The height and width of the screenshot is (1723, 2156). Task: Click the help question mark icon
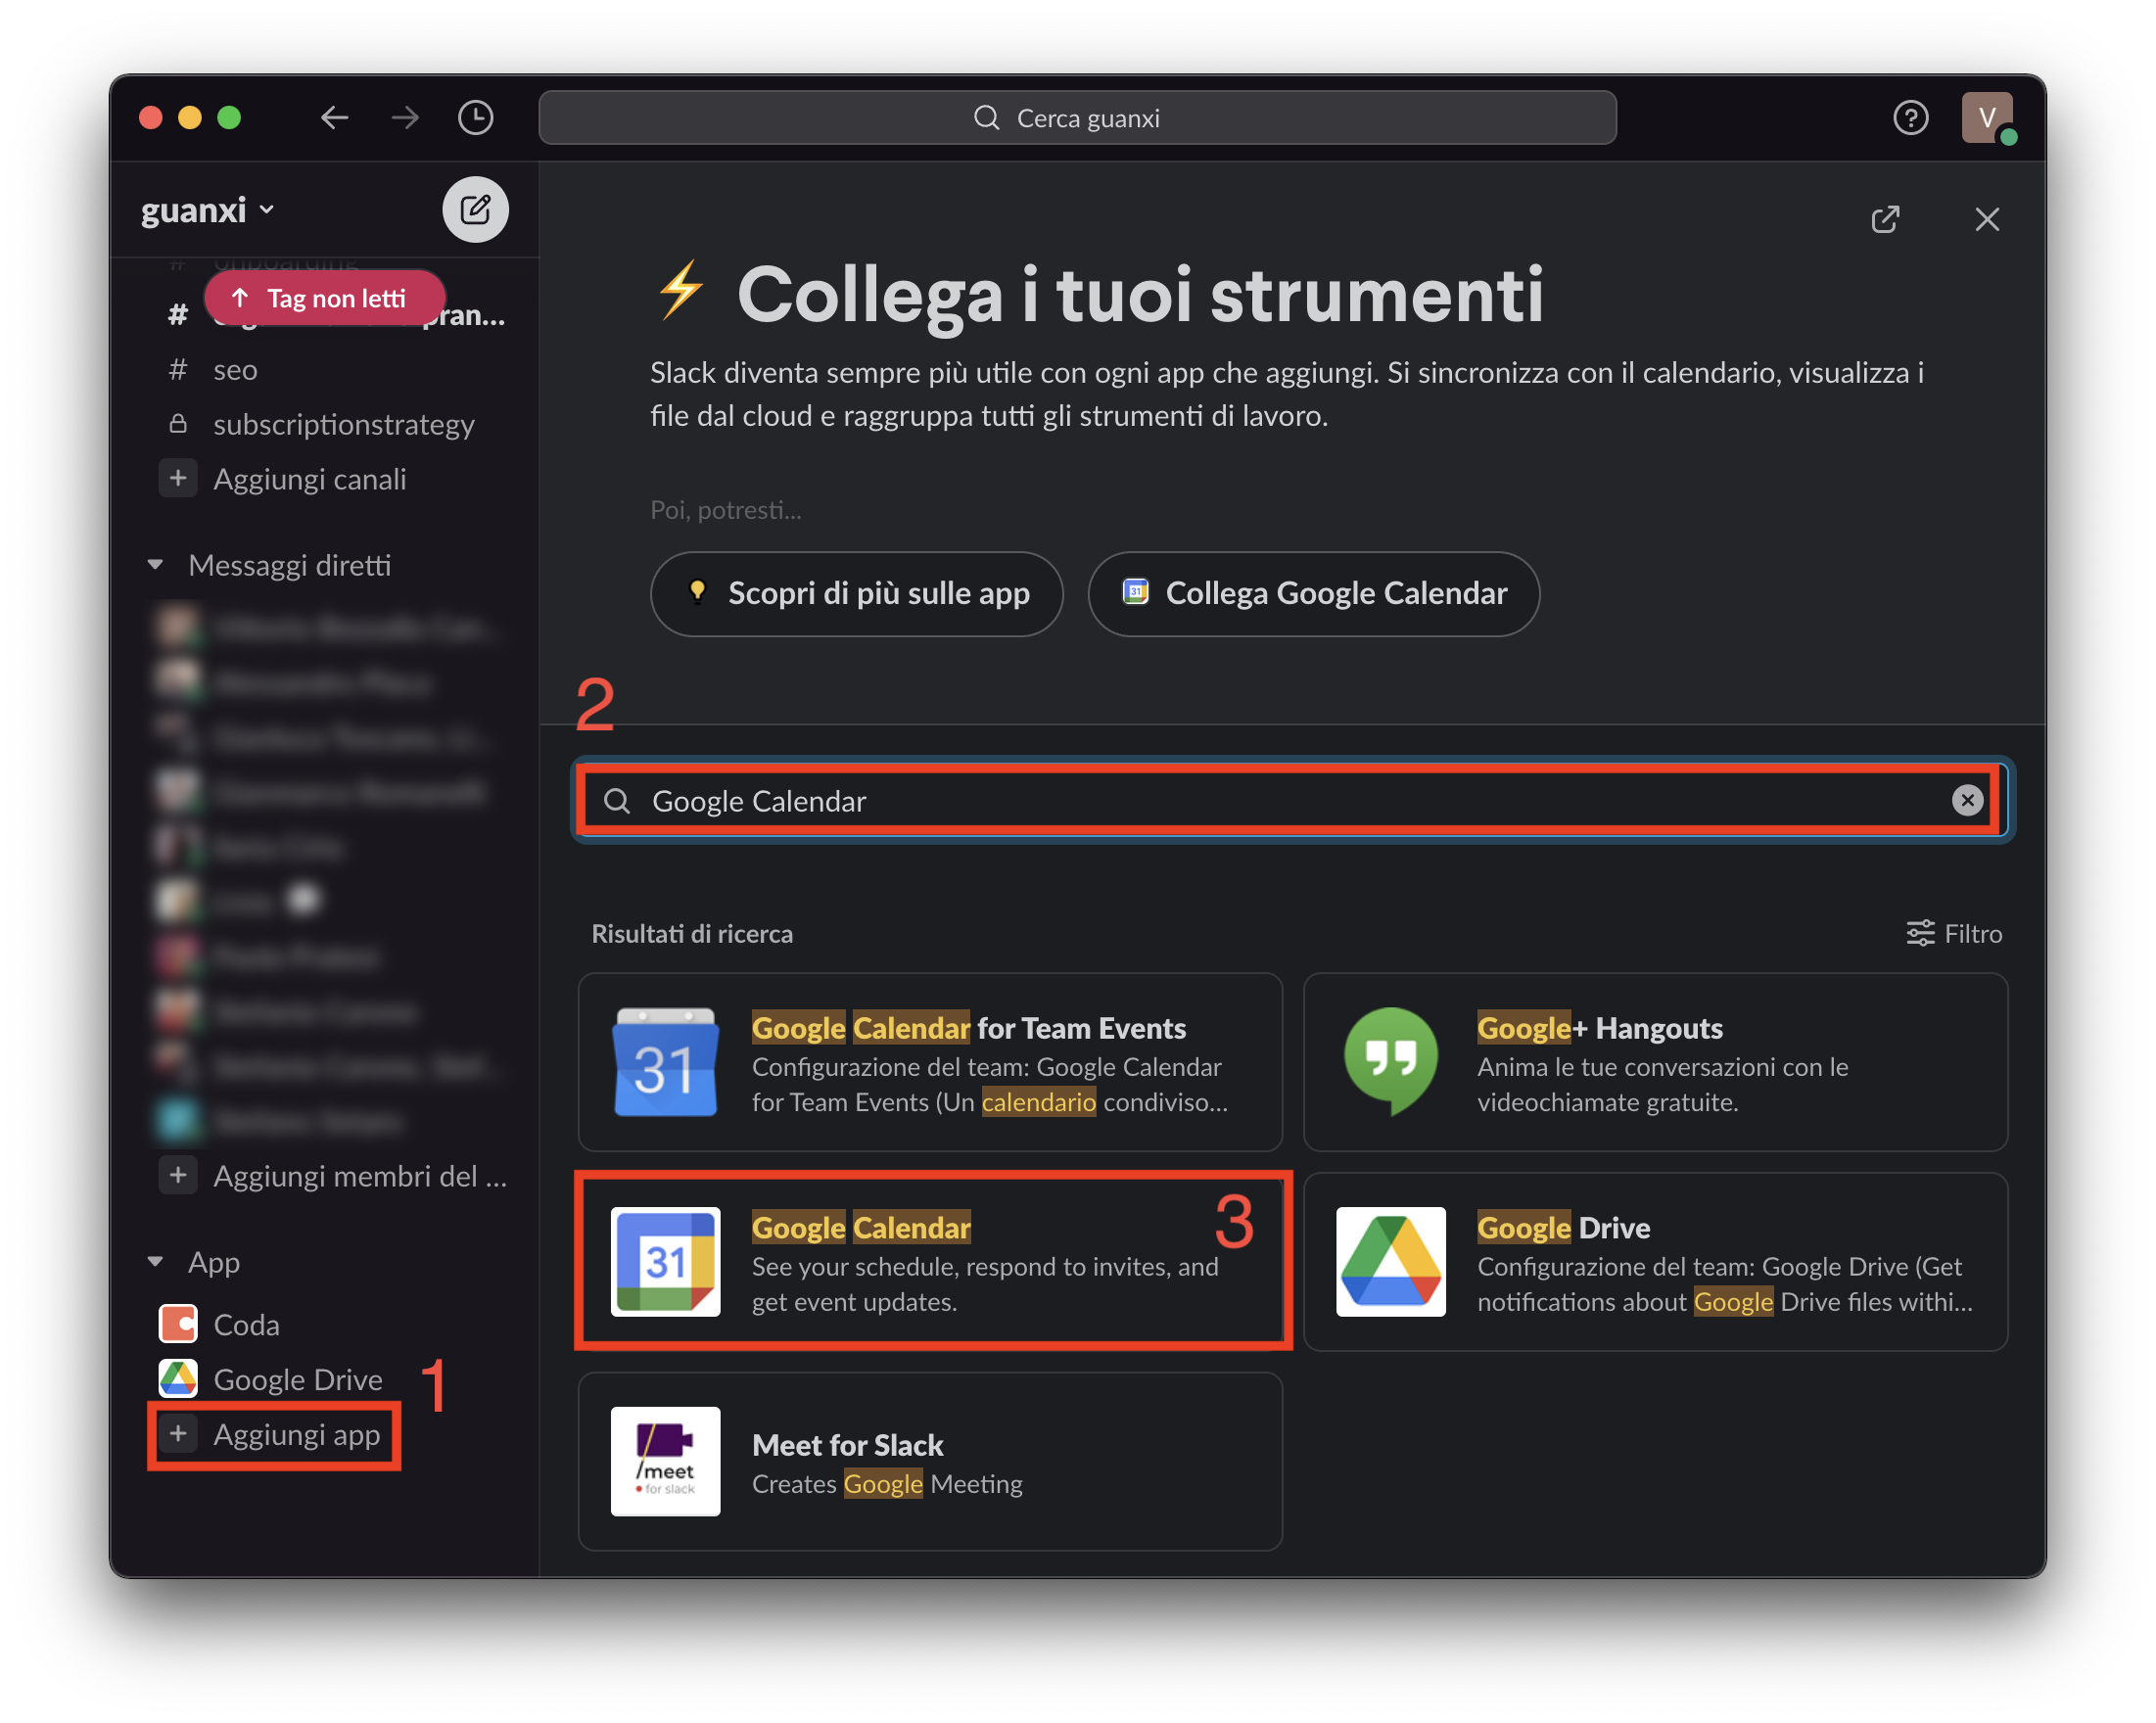click(1910, 118)
